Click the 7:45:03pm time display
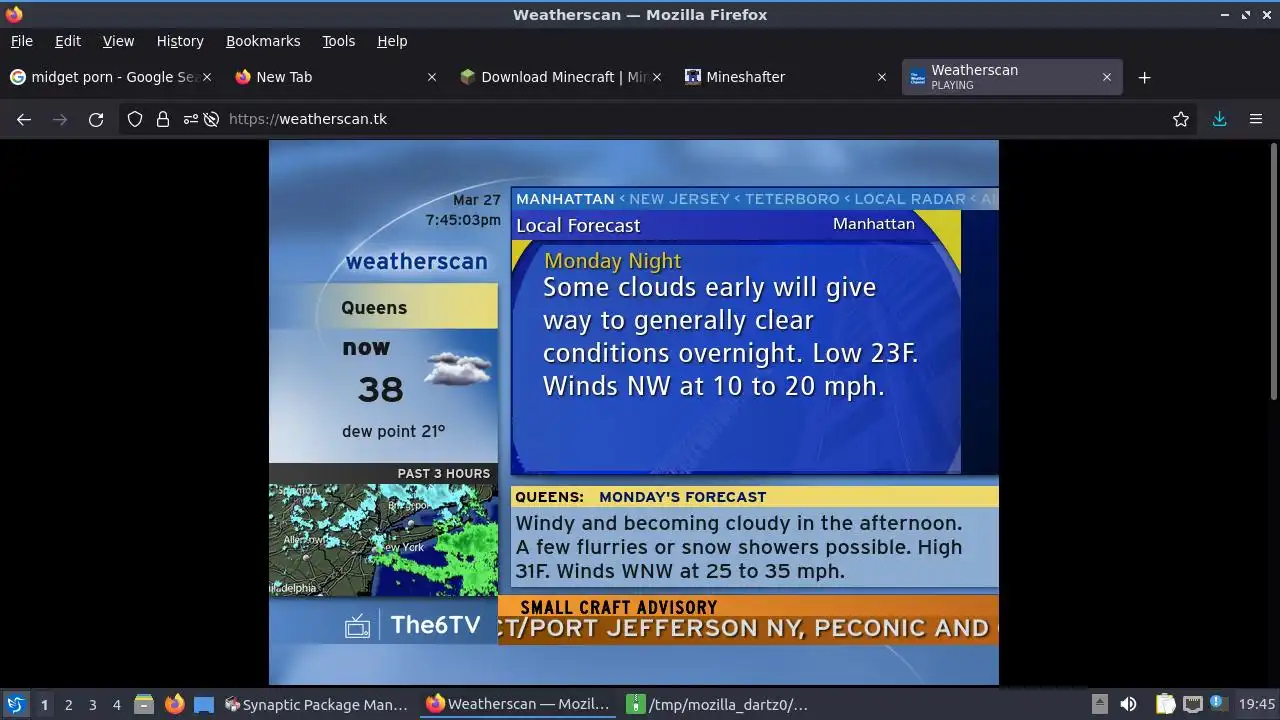Screen dimensions: 1280x720 click(463, 220)
